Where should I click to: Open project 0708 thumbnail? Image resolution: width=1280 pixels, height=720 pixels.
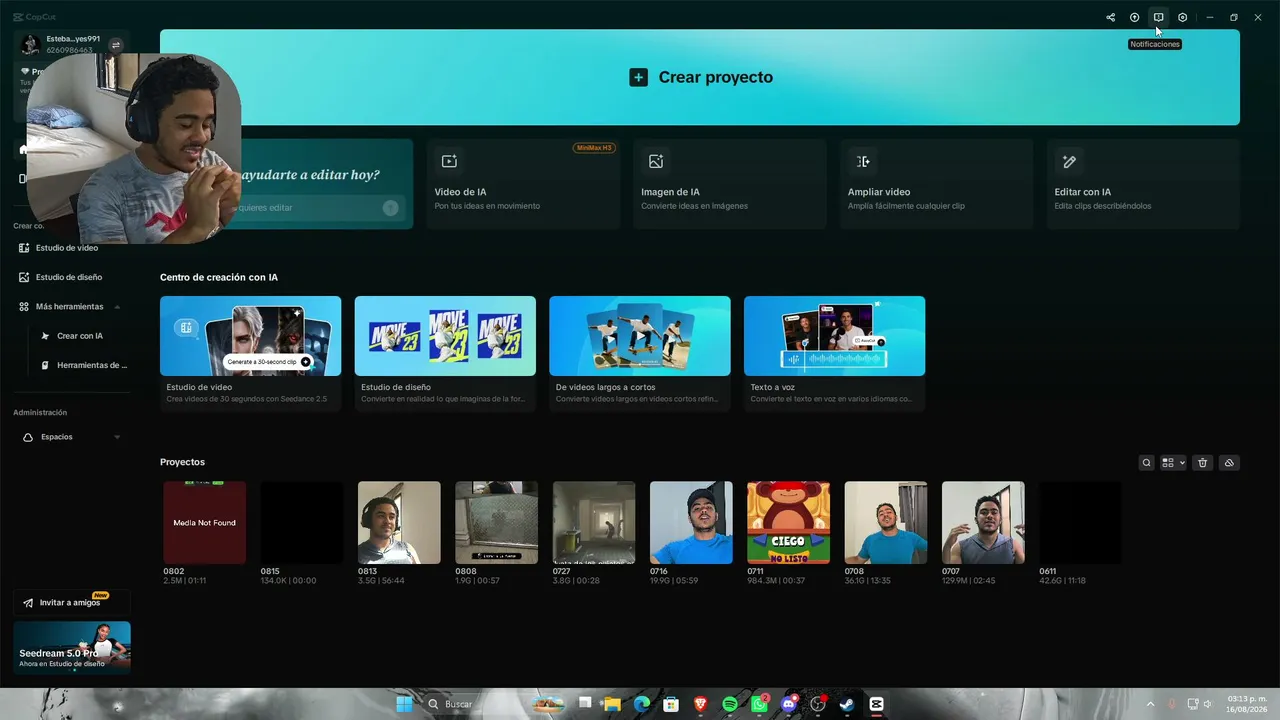(x=886, y=522)
